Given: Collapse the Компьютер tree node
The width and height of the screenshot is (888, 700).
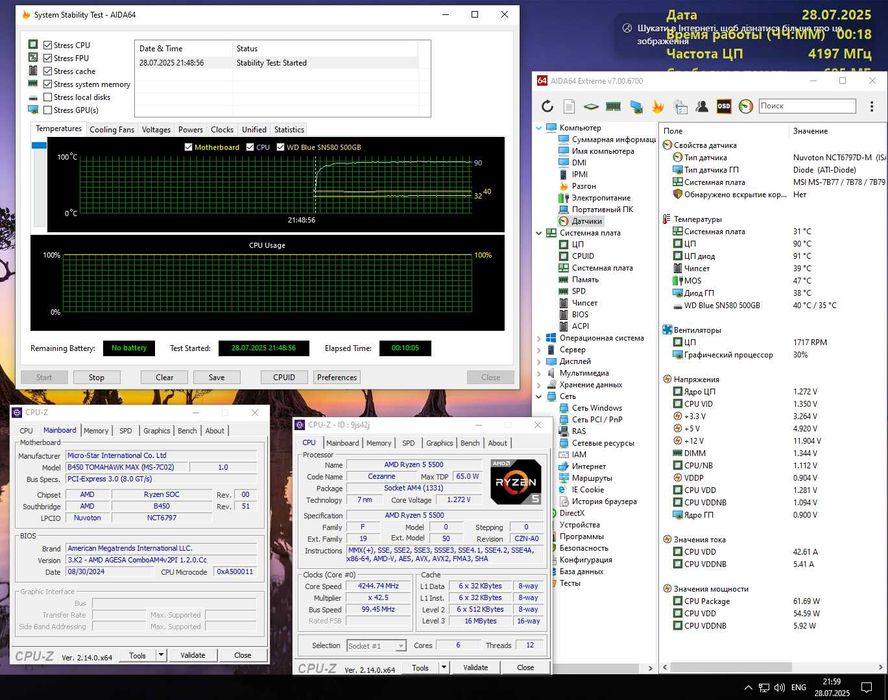Looking at the screenshot, I should (539, 127).
